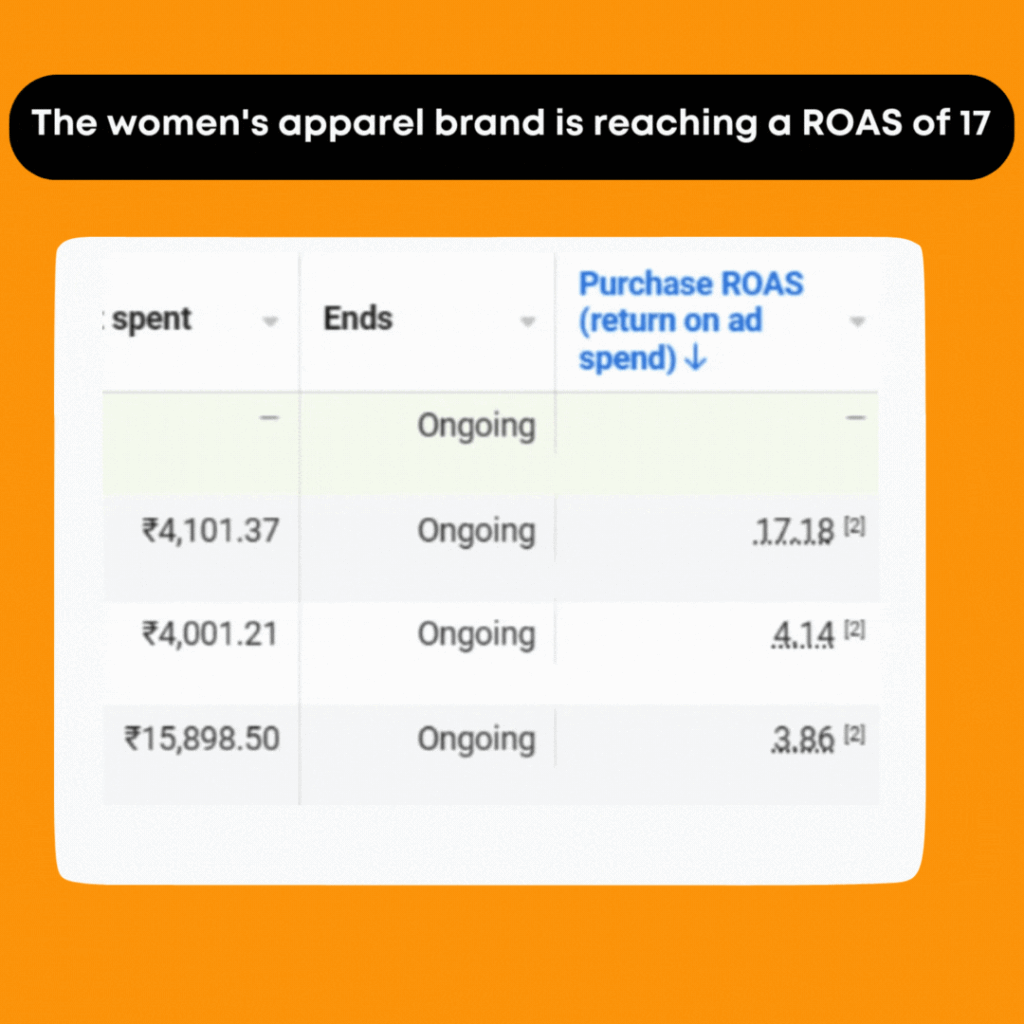Click the ROAS value 4.14

pyautogui.click(x=800, y=635)
